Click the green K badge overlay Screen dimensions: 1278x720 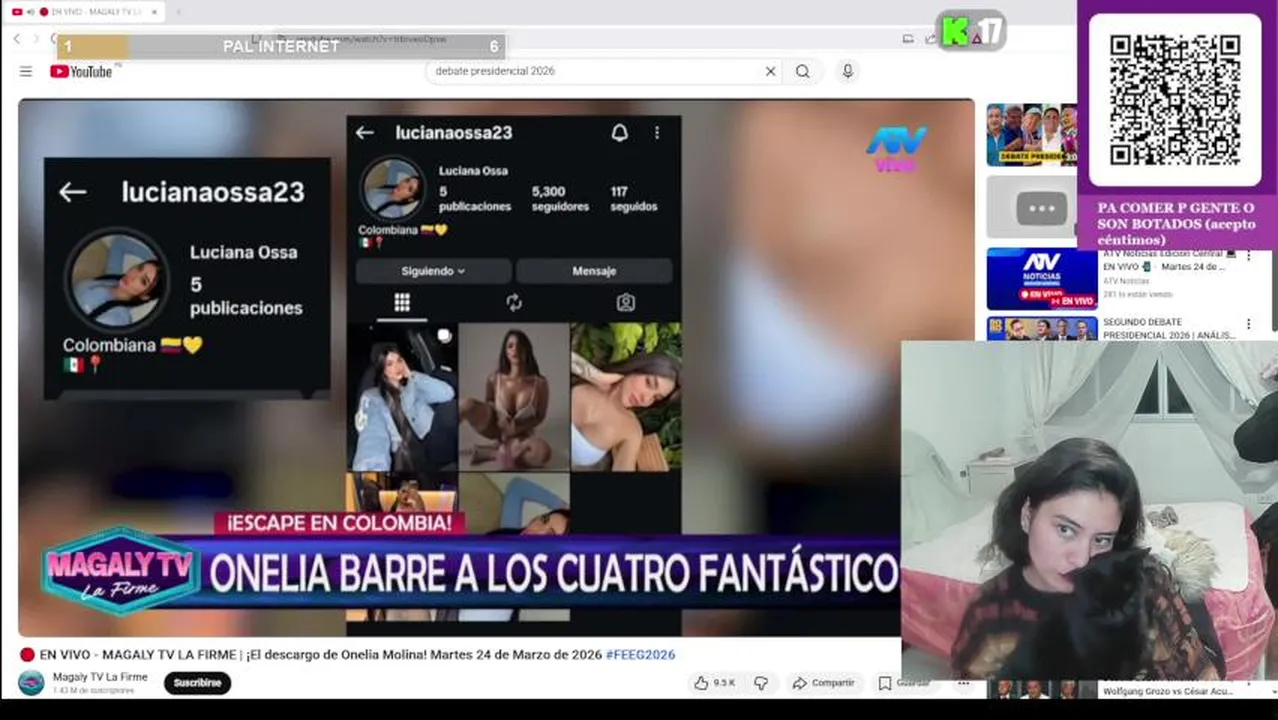pyautogui.click(x=971, y=31)
